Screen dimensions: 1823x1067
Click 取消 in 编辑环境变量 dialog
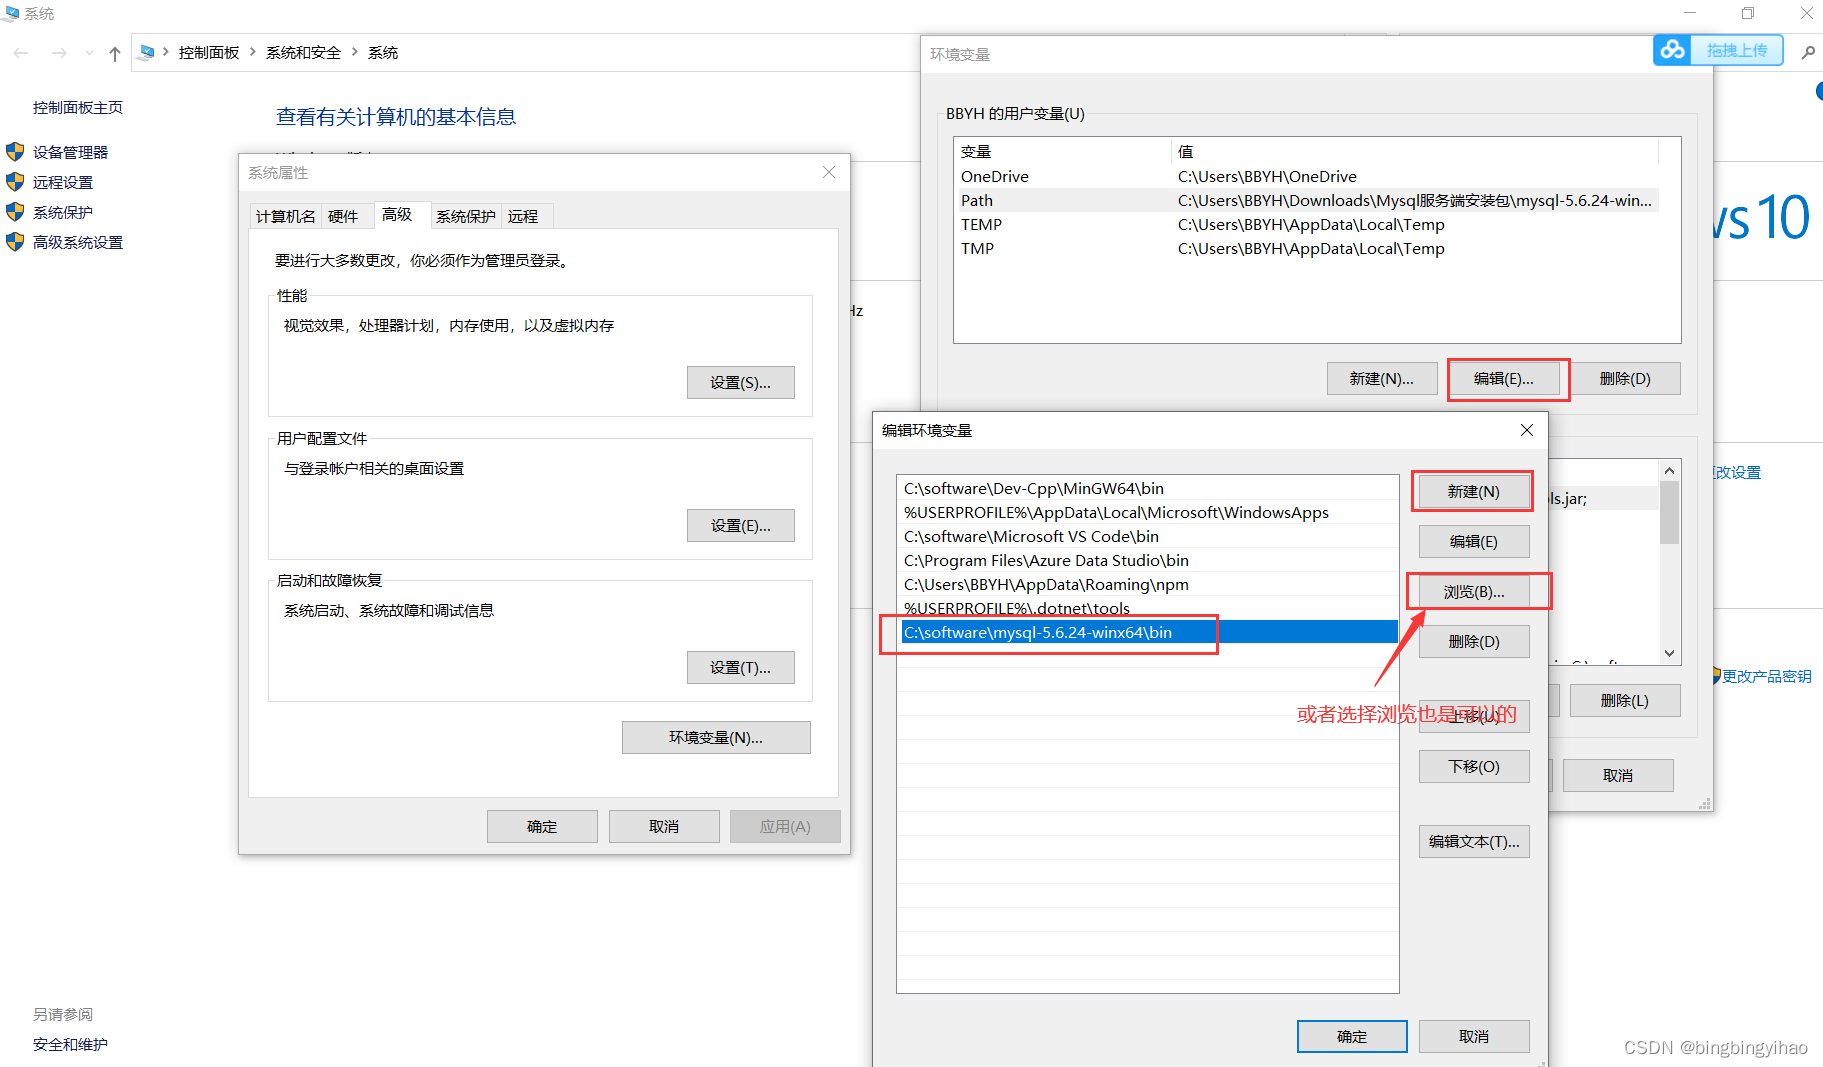1474,1037
